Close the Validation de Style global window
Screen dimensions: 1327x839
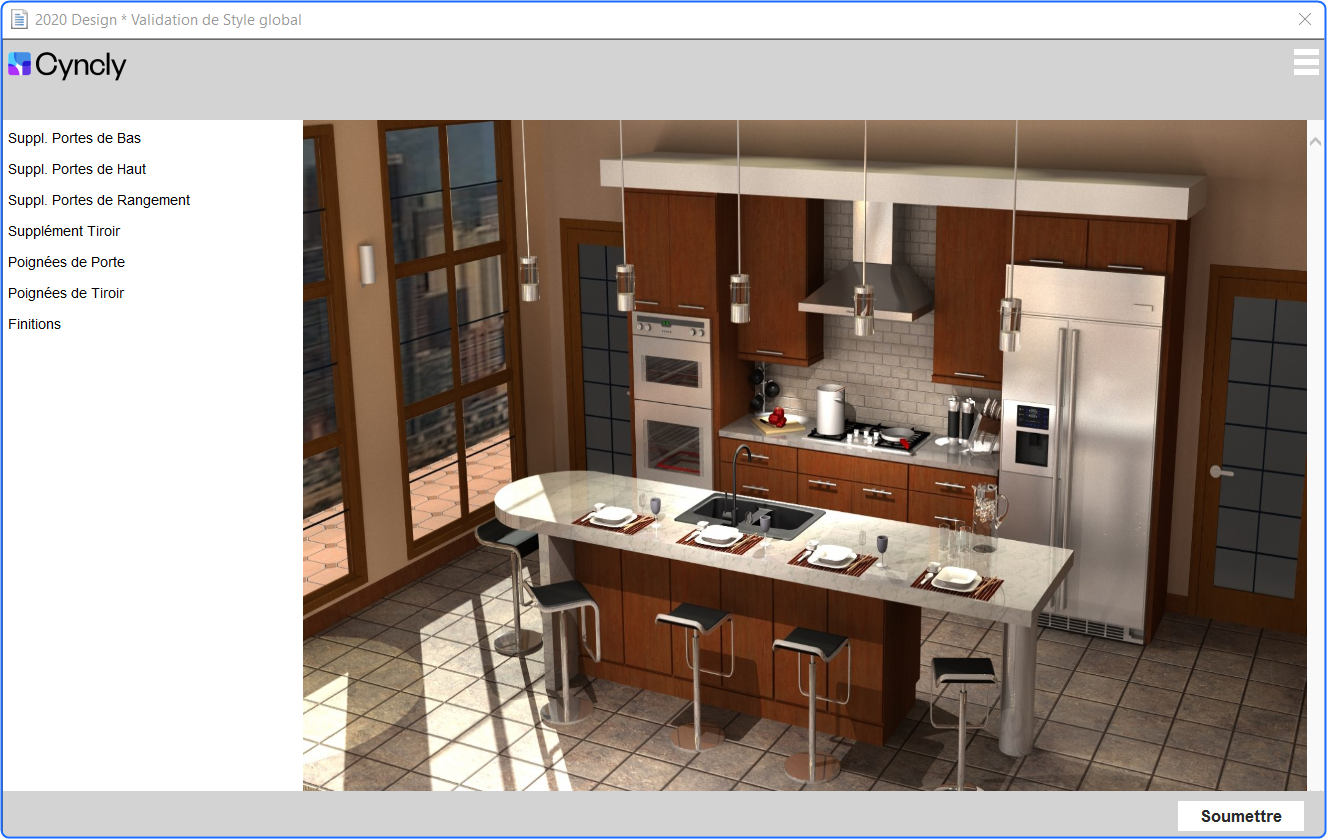(1305, 19)
